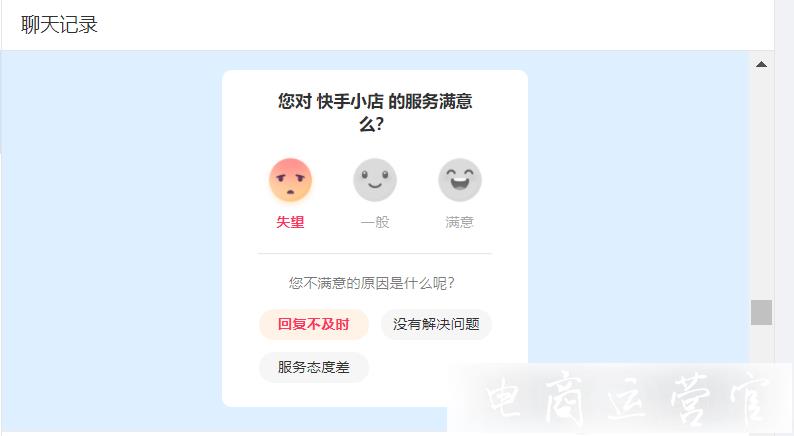Click the 快手小店 satisfaction question title
Image resolution: width=794 pixels, height=436 pixels.
[375, 112]
